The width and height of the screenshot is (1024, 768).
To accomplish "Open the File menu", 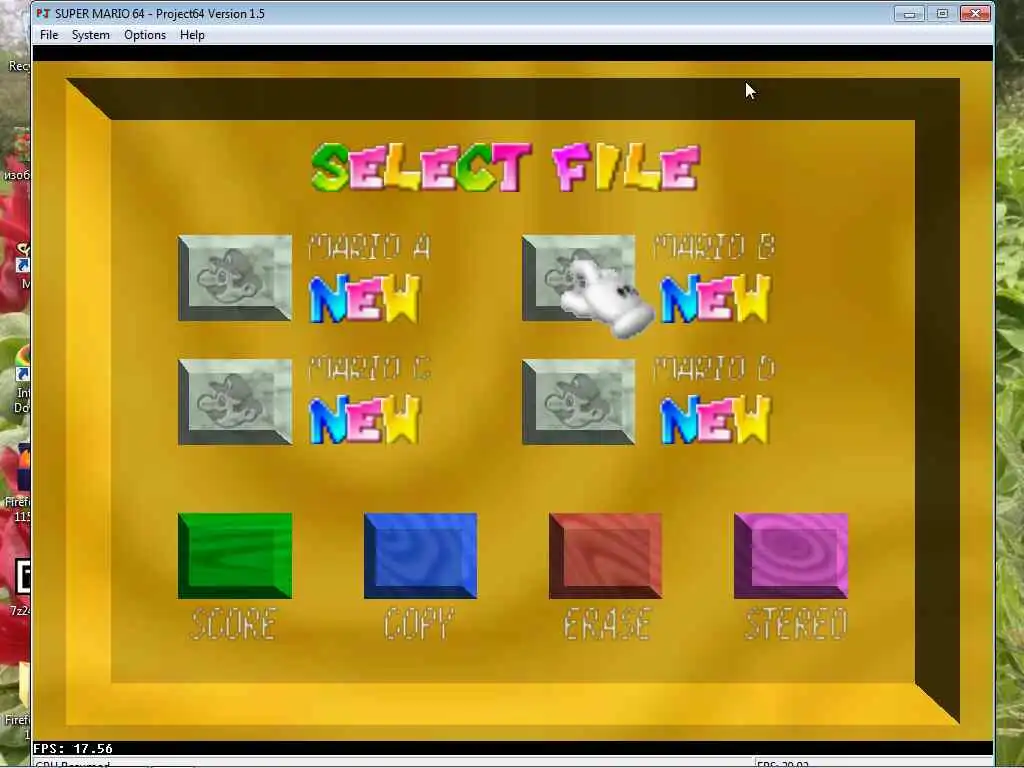I will coord(49,35).
